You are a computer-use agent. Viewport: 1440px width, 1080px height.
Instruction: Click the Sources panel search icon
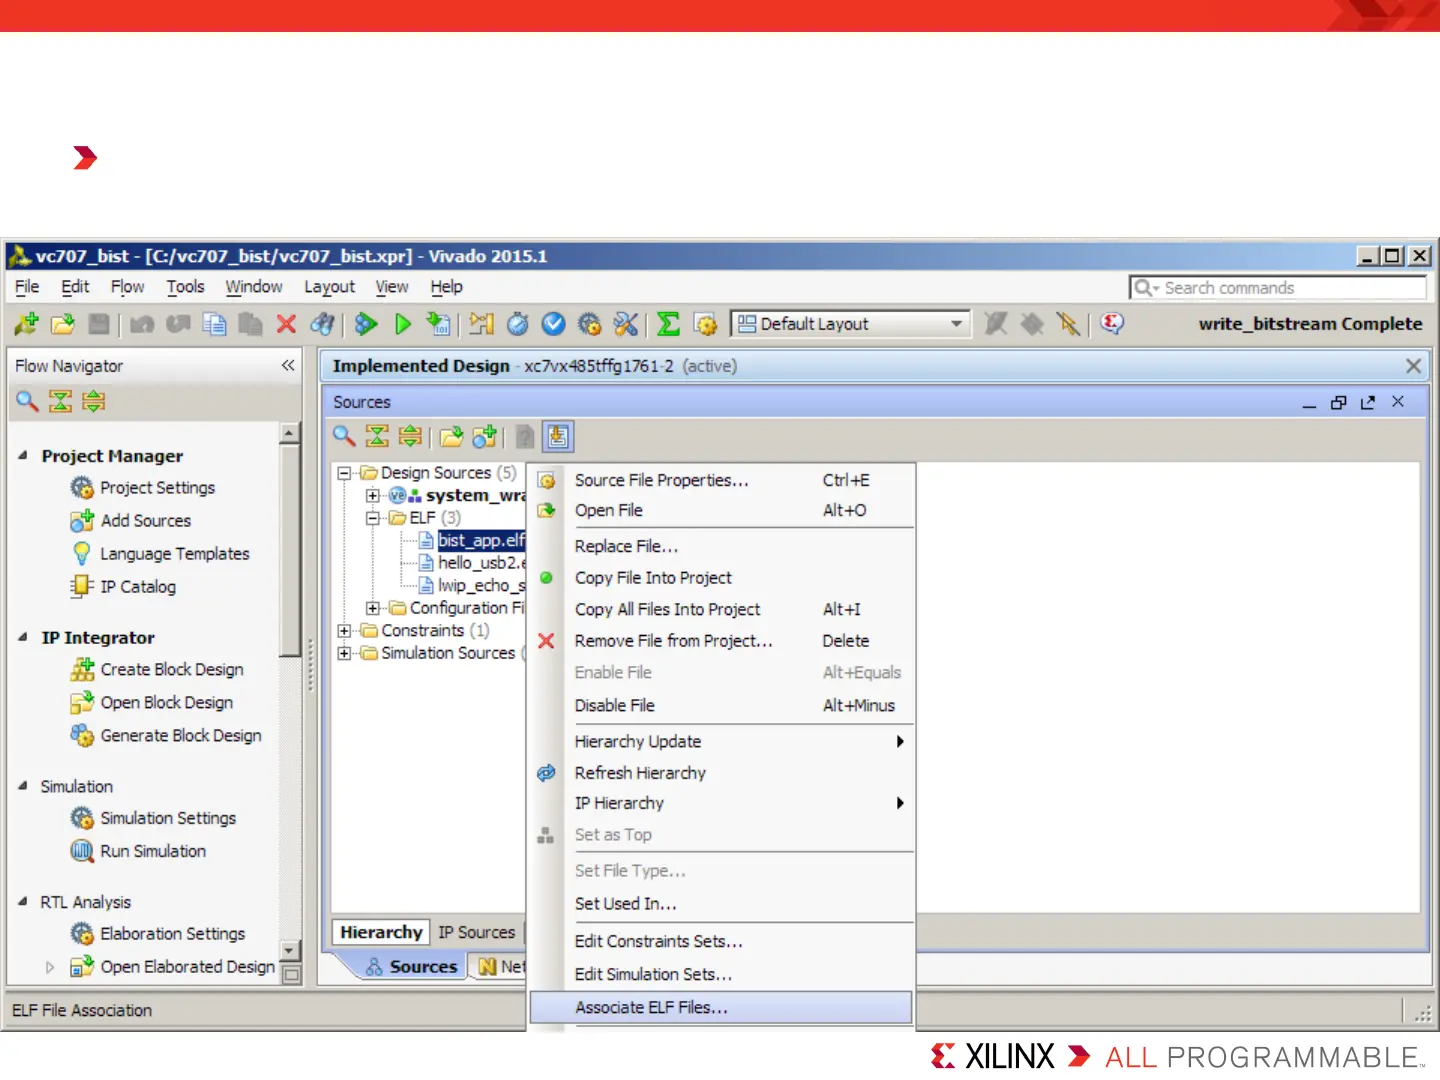click(344, 436)
